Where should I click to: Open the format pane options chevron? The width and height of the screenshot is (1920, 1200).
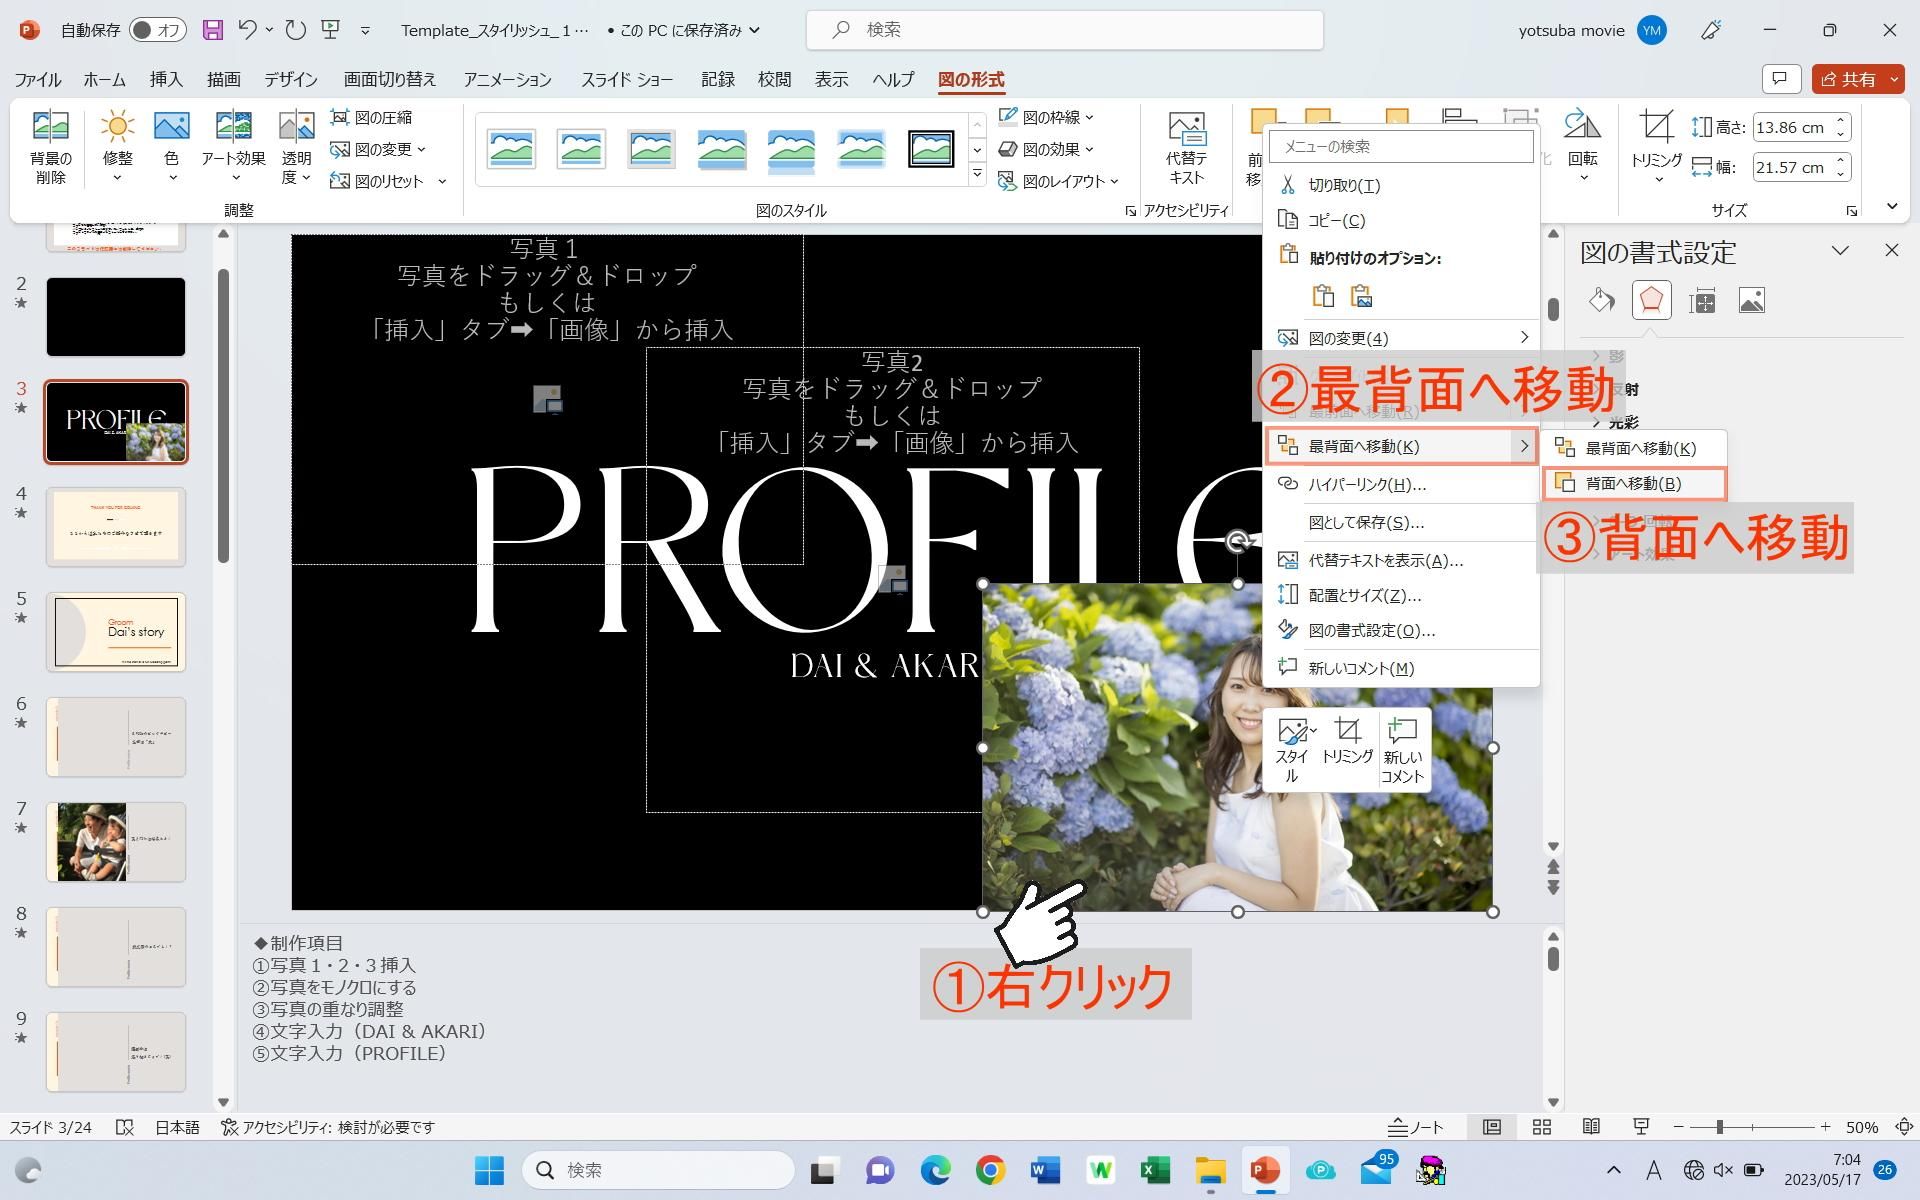pos(1840,251)
